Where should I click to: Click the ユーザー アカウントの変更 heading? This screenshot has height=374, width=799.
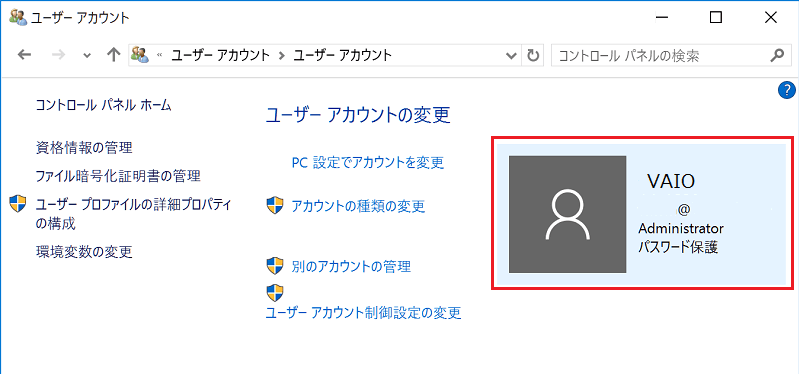pos(358,115)
